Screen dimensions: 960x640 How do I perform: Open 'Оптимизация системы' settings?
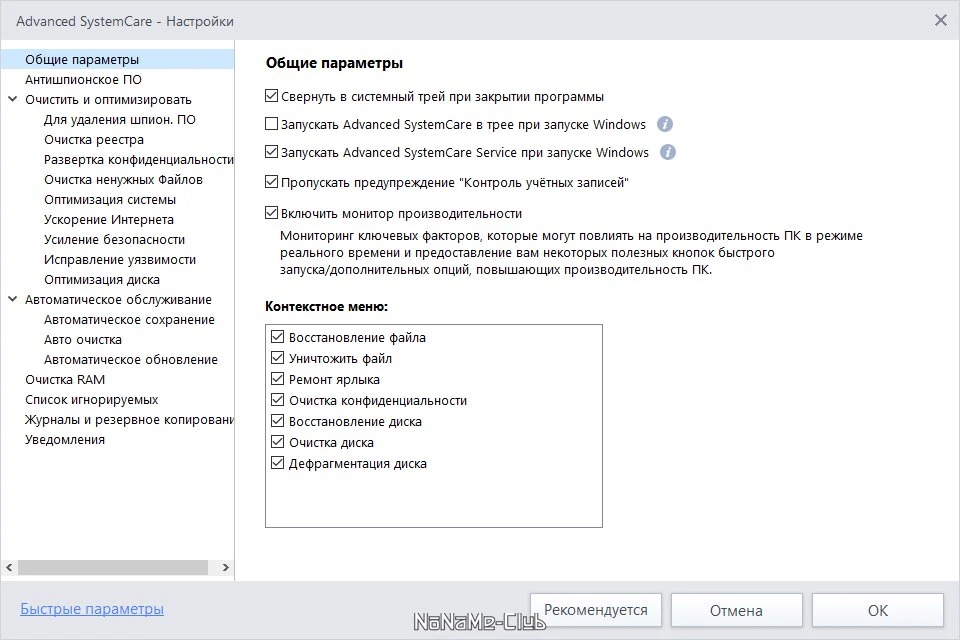[110, 200]
